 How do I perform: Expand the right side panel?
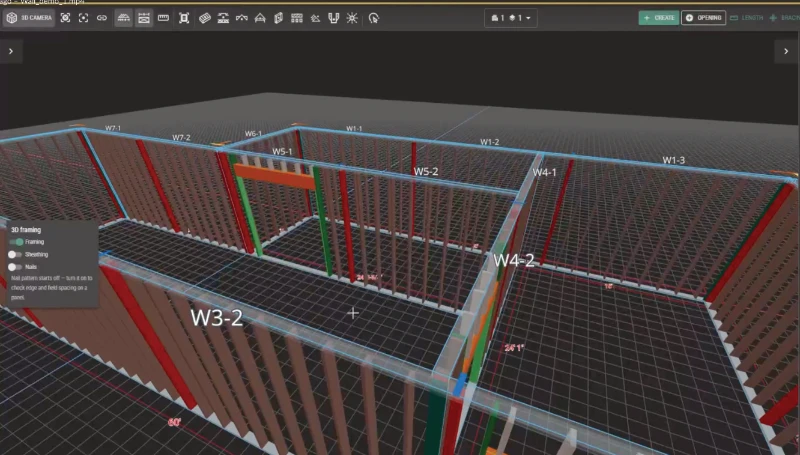(x=786, y=51)
